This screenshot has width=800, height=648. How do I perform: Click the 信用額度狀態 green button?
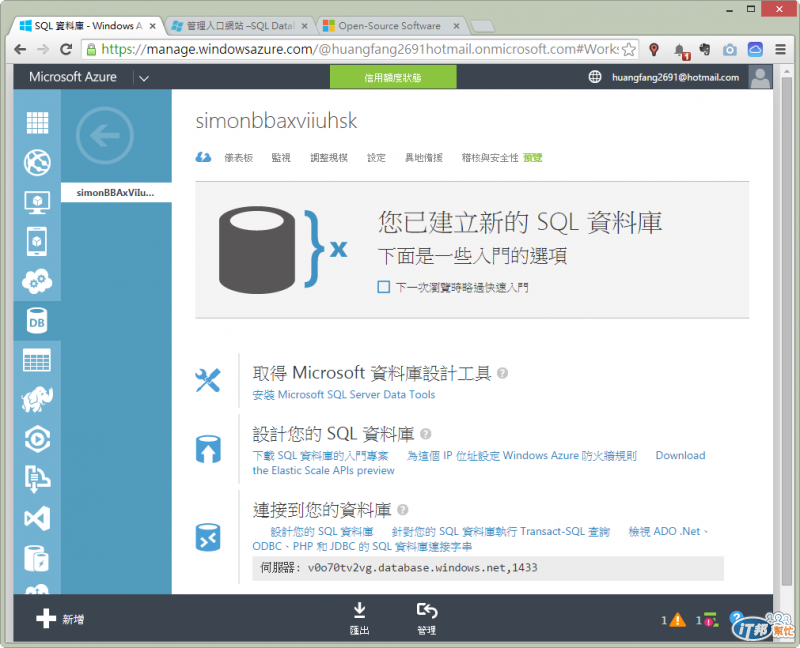393,77
